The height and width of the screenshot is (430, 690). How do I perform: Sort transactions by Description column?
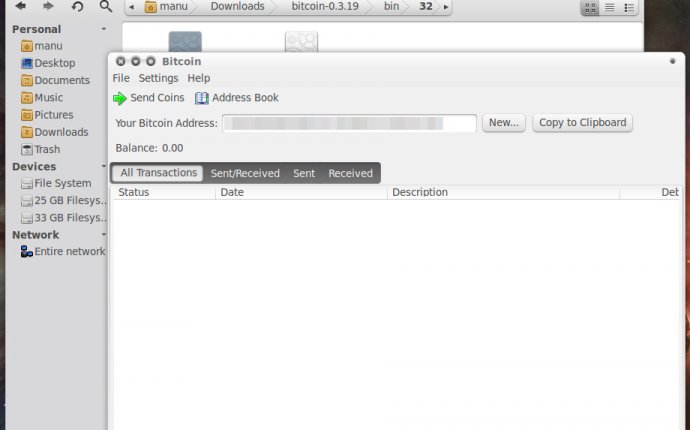click(x=503, y=192)
